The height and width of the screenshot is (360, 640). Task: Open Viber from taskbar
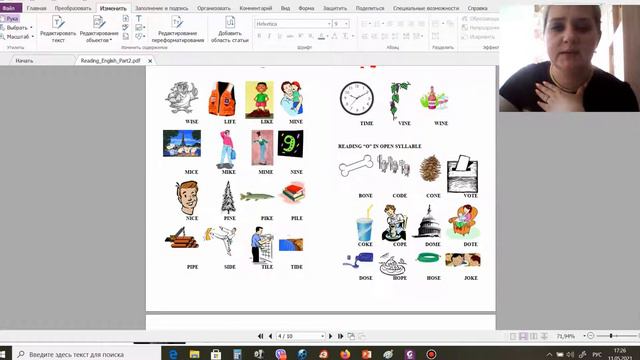click(280, 354)
